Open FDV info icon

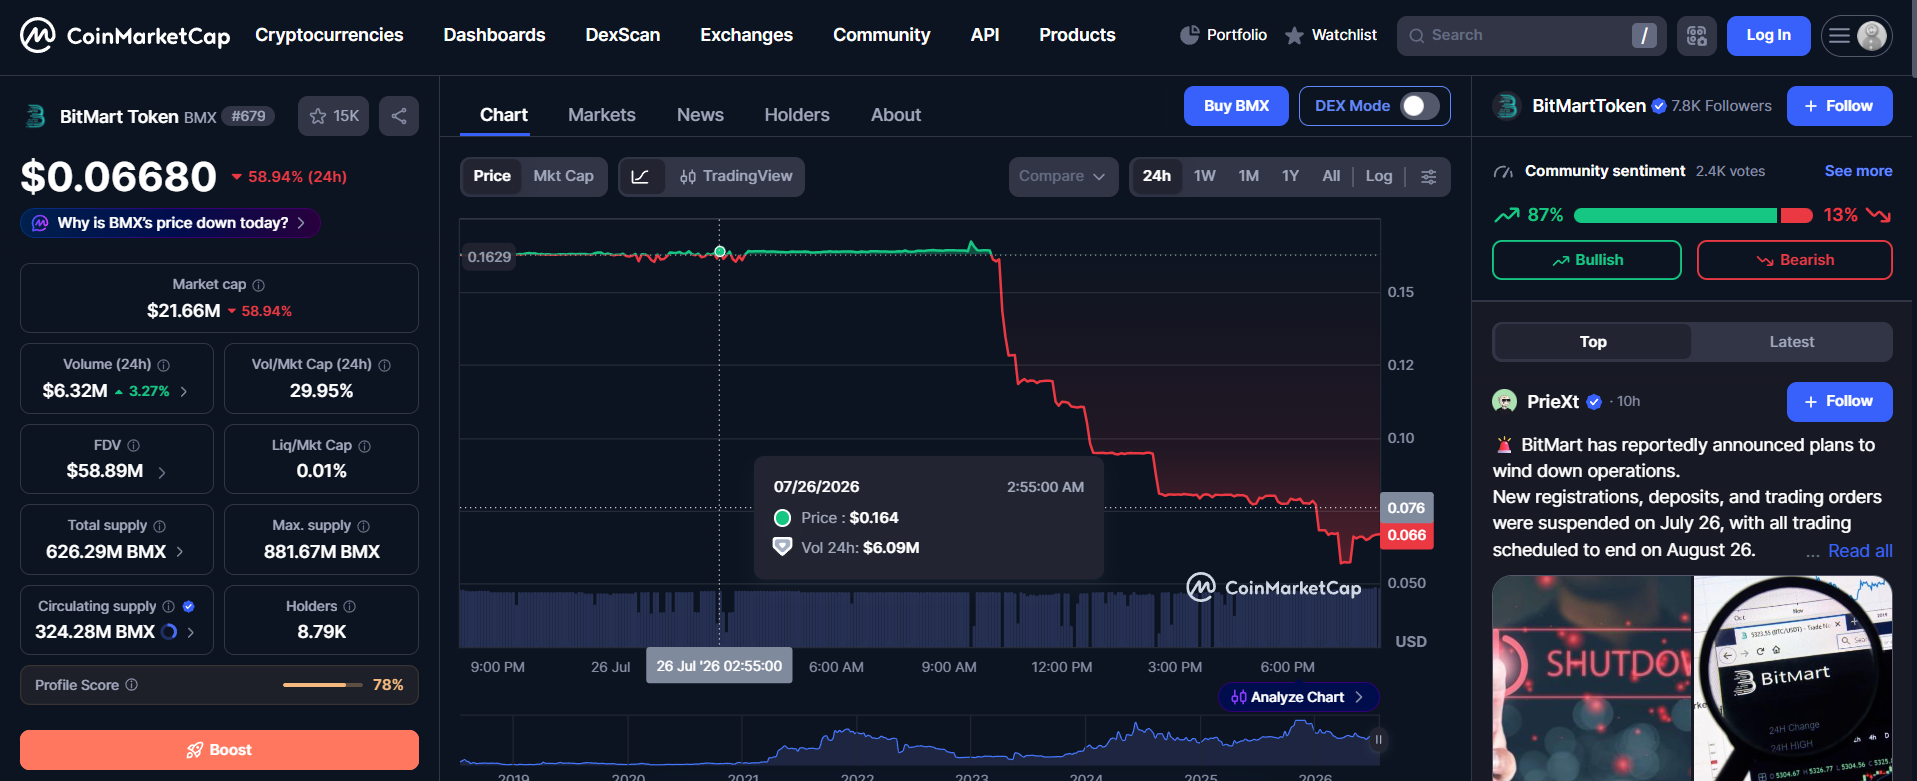134,445
